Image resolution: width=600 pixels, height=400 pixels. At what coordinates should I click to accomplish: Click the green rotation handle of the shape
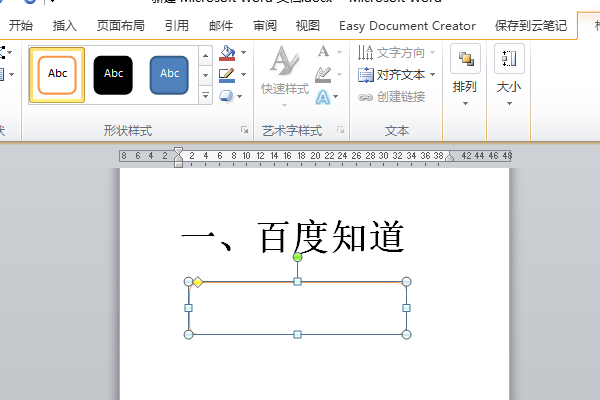[297, 257]
